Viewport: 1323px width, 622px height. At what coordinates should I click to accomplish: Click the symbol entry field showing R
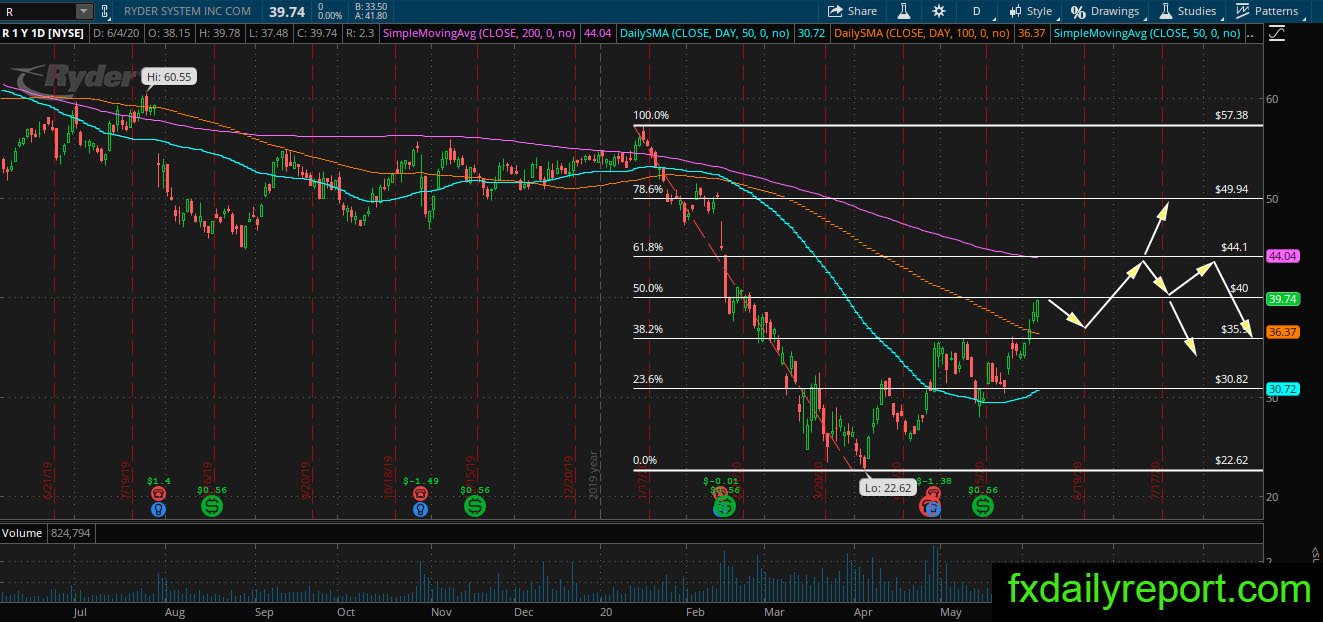(x=37, y=11)
